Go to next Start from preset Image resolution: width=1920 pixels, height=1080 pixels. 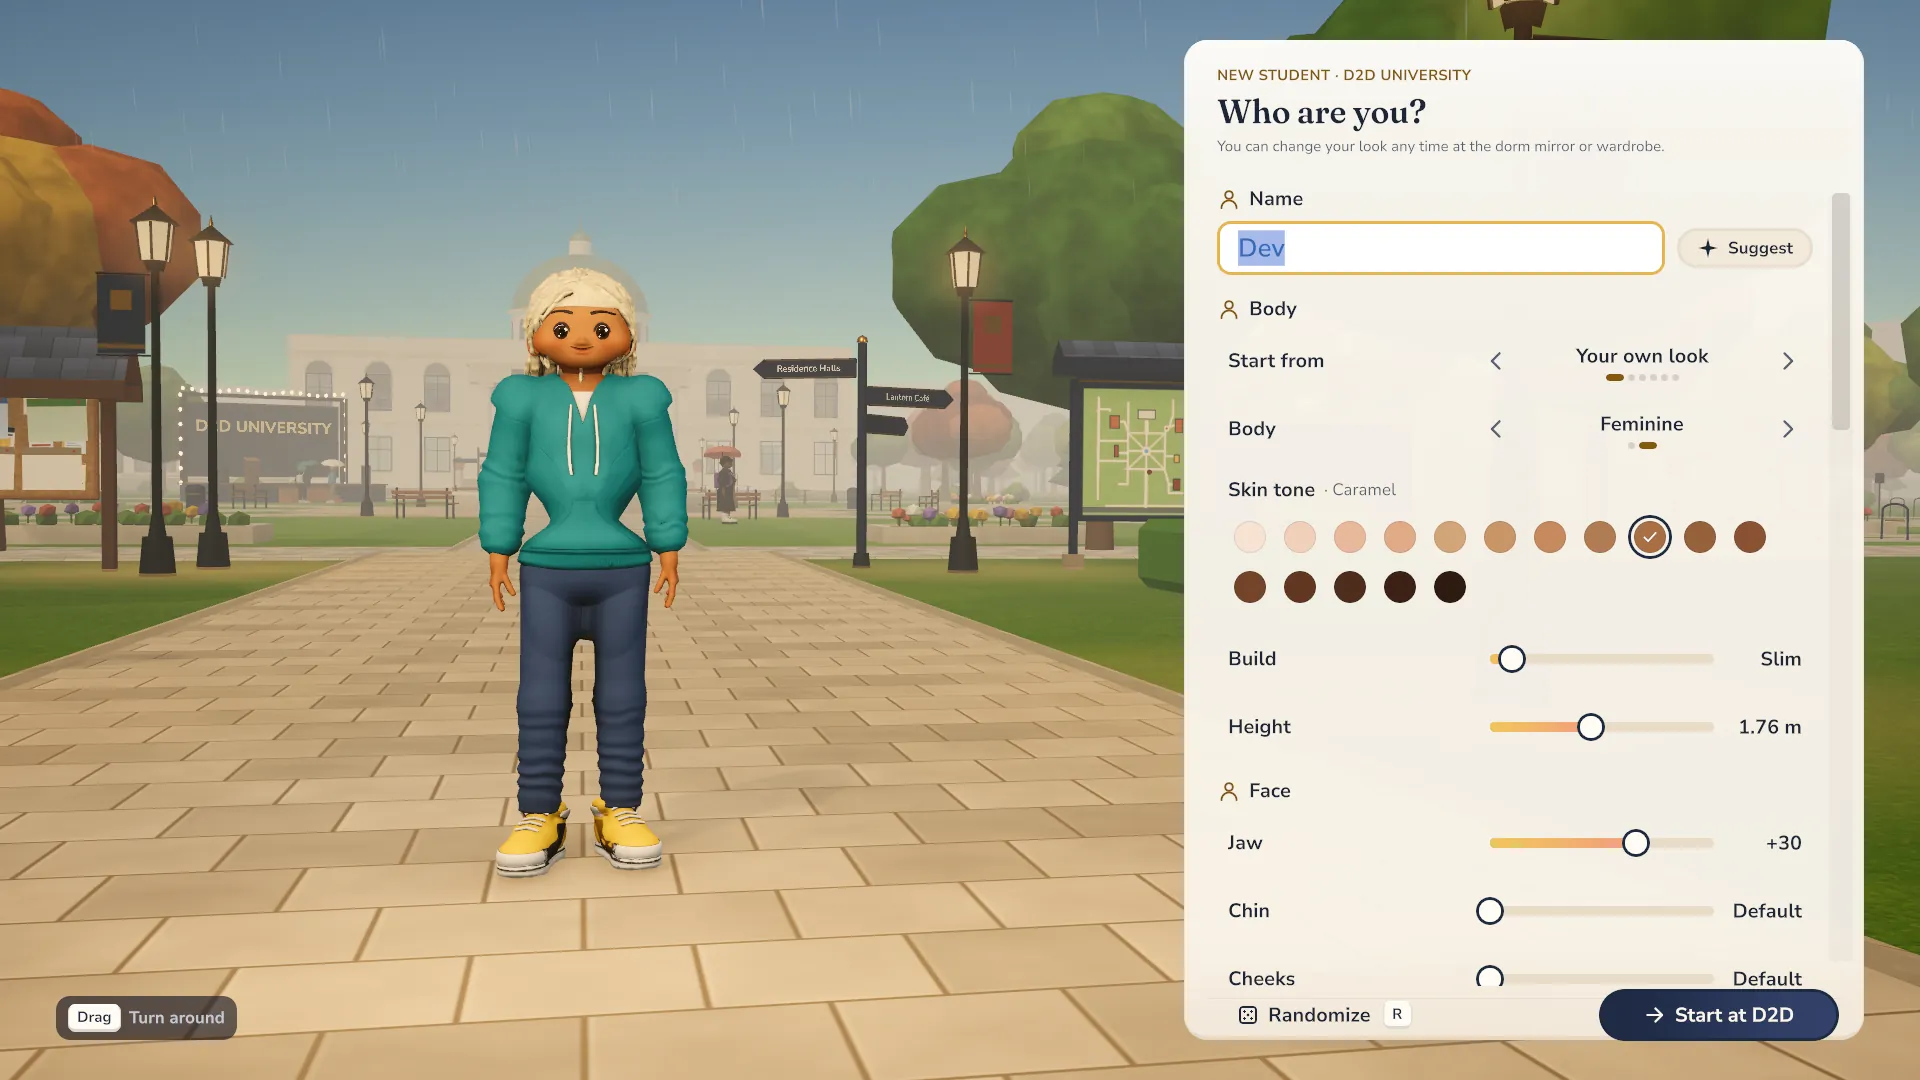(1788, 361)
